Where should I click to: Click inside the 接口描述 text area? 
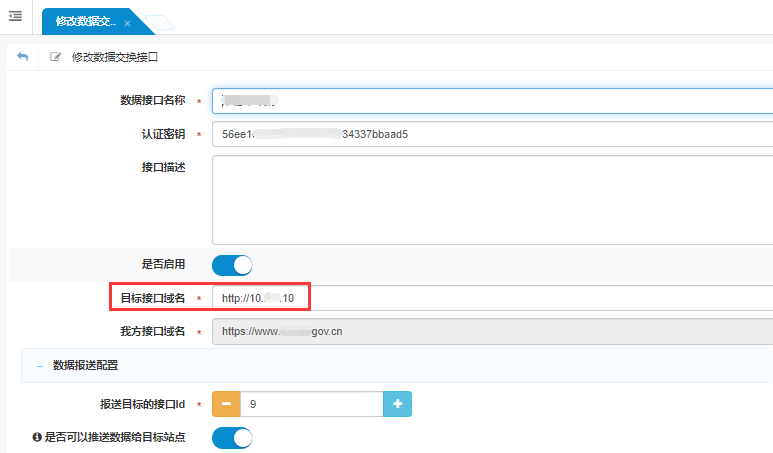pos(492,200)
